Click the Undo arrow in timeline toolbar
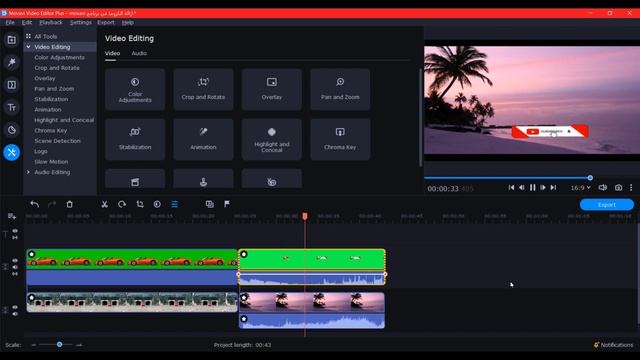Viewport: 640px width, 360px height. pos(35,204)
